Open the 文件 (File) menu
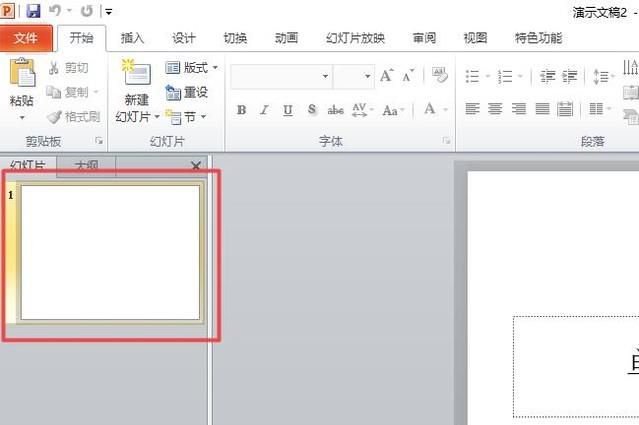The height and width of the screenshot is (425, 639). pos(26,38)
